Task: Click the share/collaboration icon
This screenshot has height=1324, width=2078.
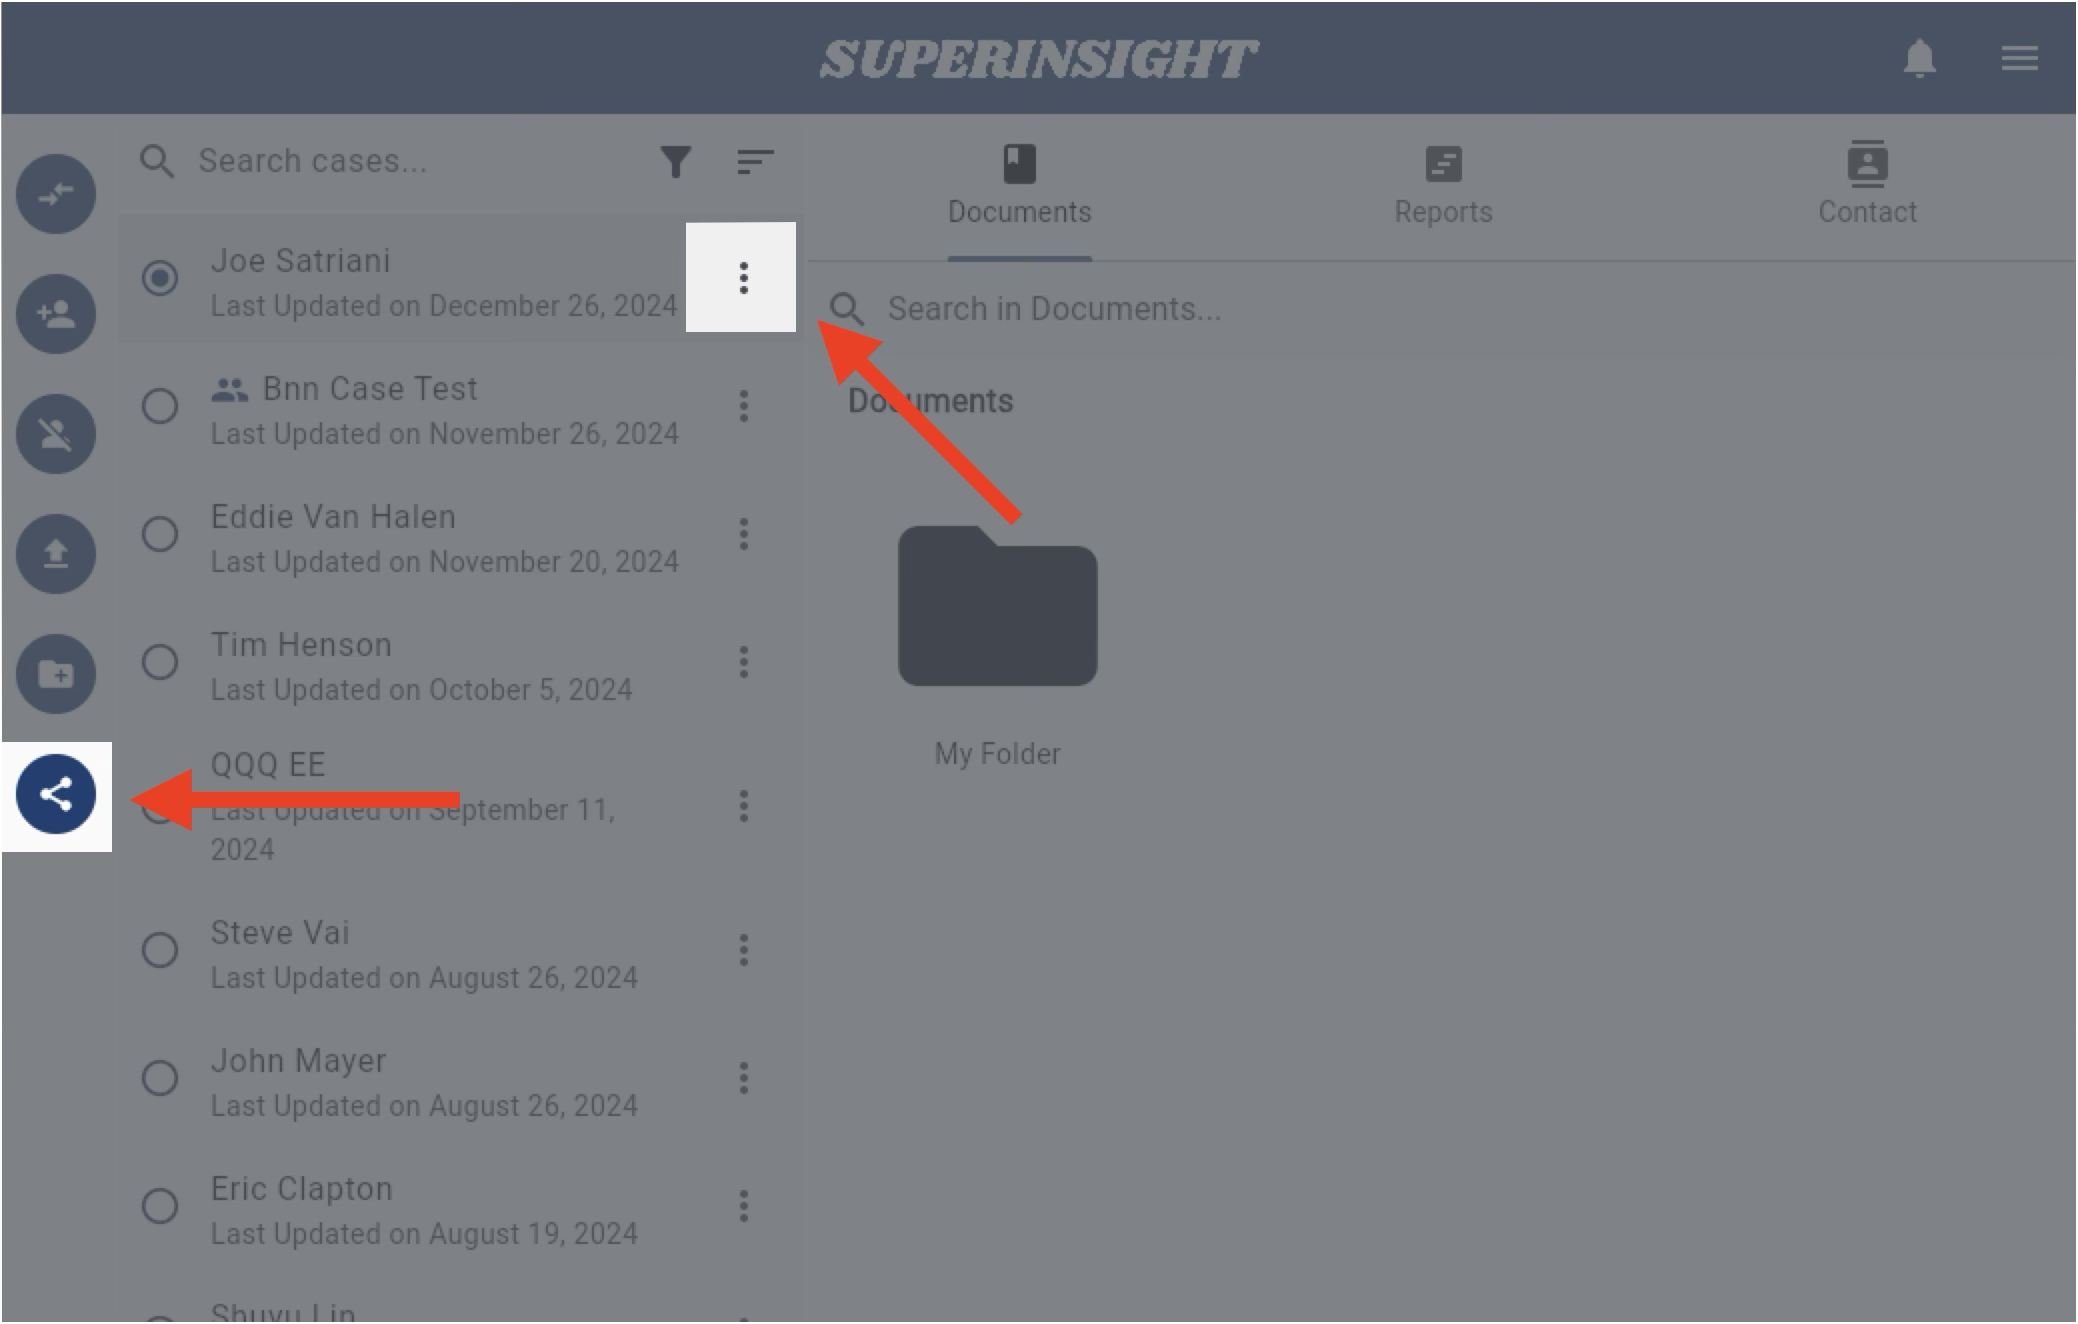Action: pos(56,794)
